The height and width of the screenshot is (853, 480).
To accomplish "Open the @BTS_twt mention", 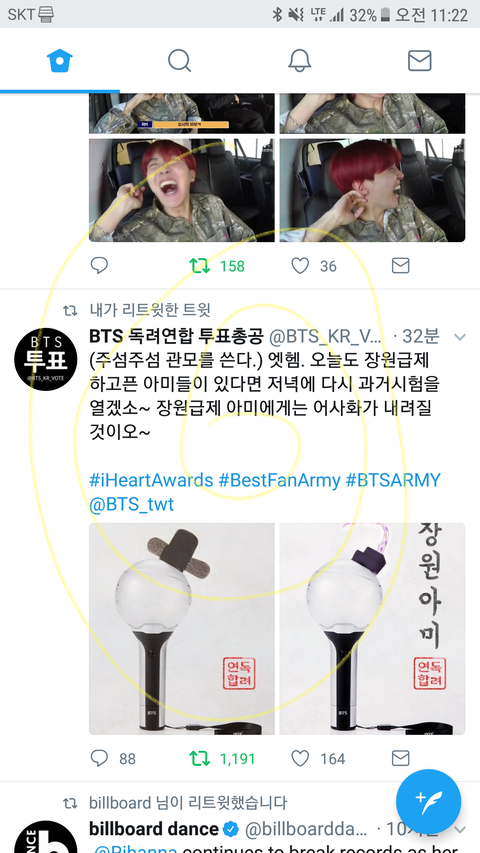I will pos(132,504).
